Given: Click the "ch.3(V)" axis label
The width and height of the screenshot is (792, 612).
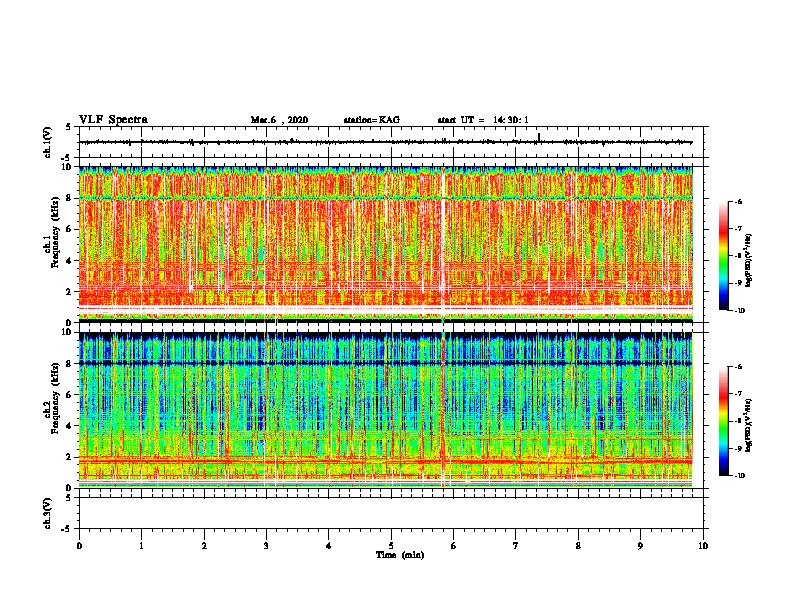Looking at the screenshot, I should (48, 513).
